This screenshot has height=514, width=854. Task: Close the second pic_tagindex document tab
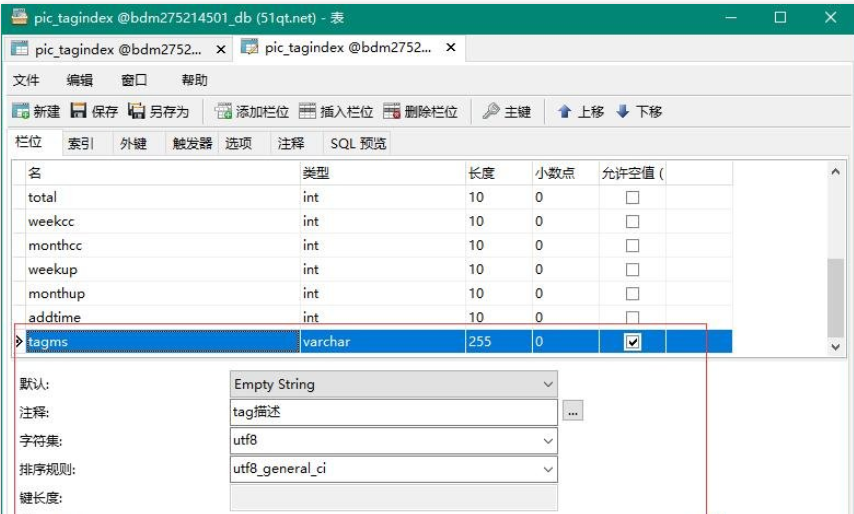[450, 48]
